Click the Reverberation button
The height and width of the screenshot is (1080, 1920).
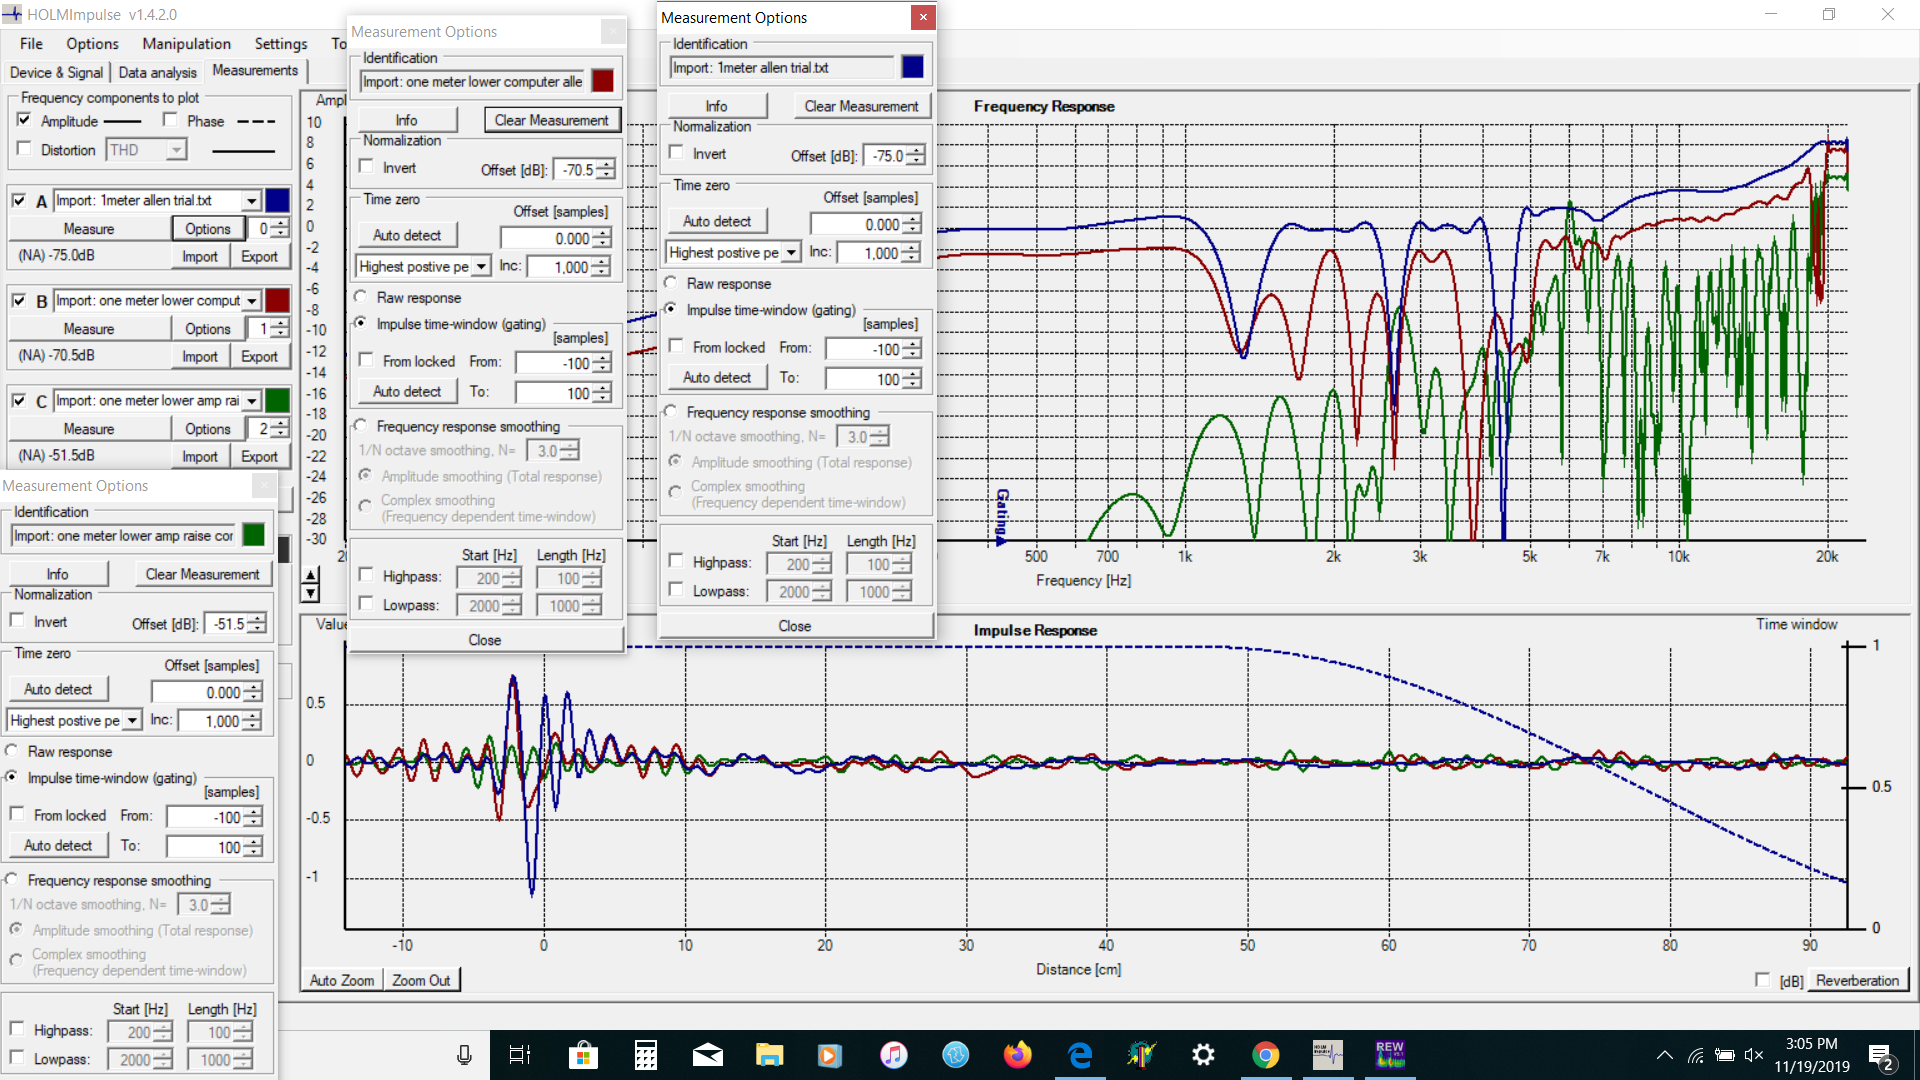point(1857,980)
